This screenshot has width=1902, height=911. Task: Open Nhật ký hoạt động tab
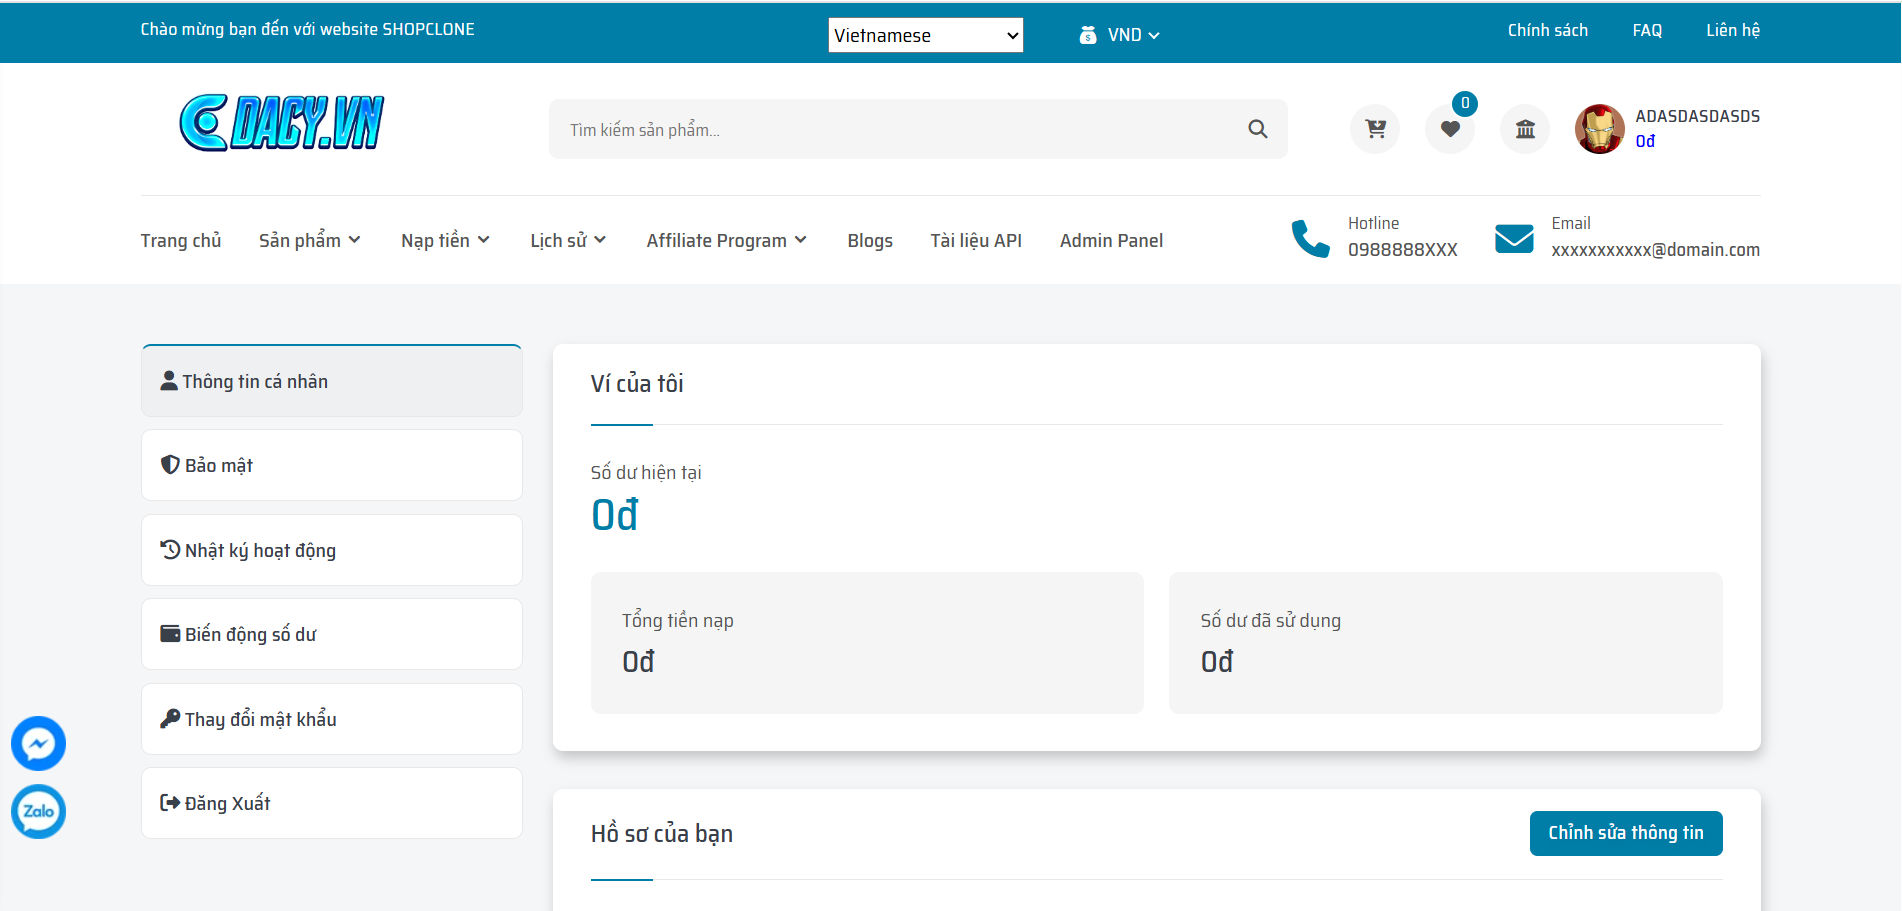click(x=332, y=550)
